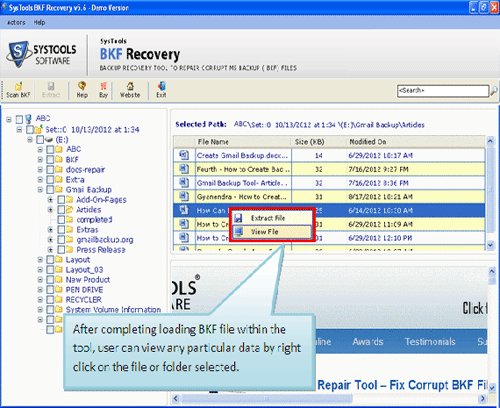Expand the Layout folder node
The image size is (500, 408).
(x=40, y=260)
